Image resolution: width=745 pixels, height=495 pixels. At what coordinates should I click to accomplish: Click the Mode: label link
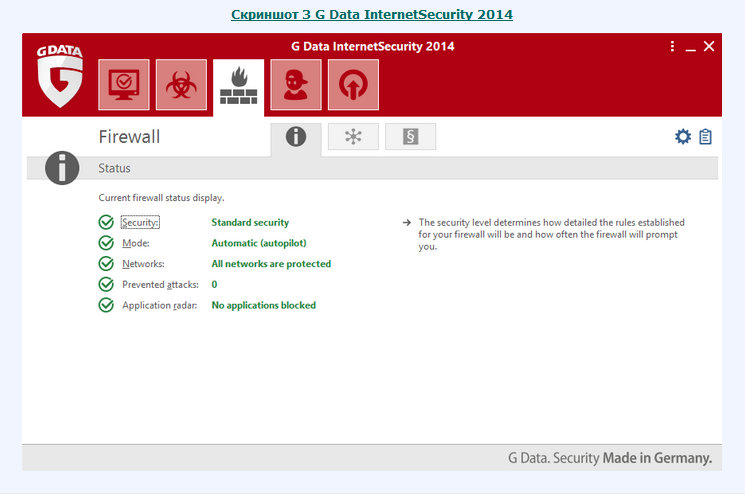pyautogui.click(x=136, y=243)
